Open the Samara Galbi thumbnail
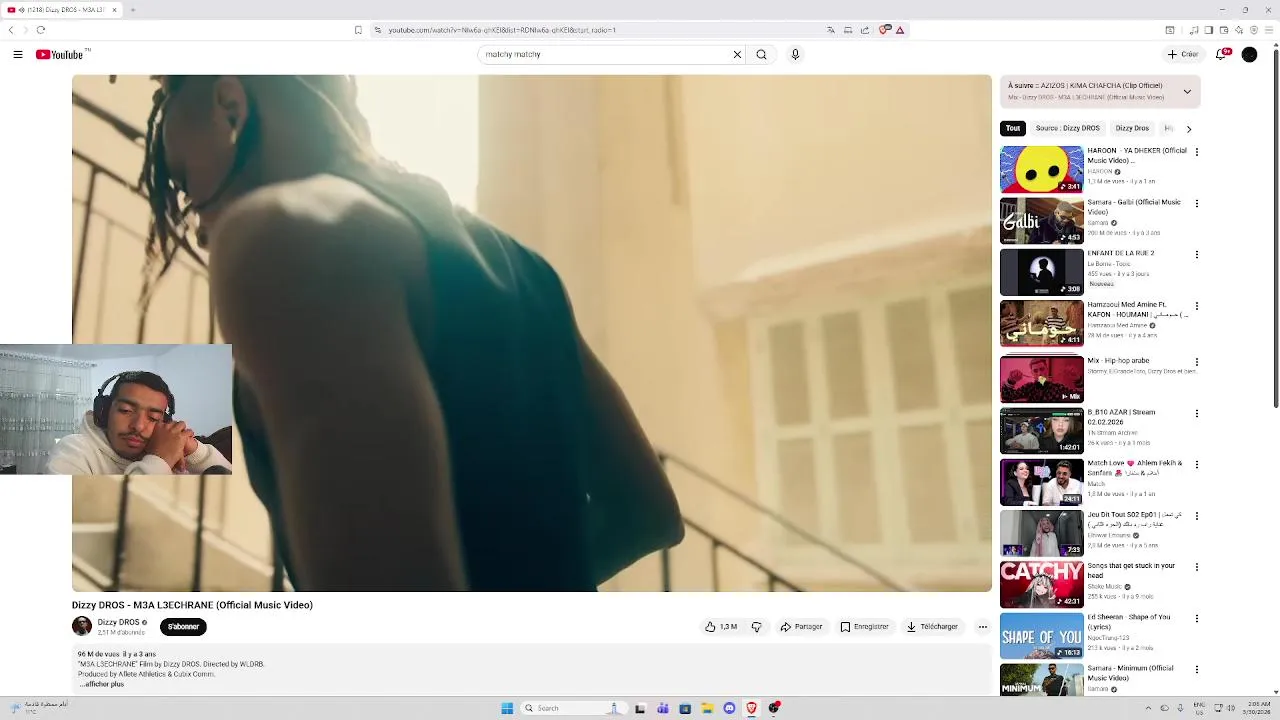1280x720 pixels. click(x=1041, y=221)
